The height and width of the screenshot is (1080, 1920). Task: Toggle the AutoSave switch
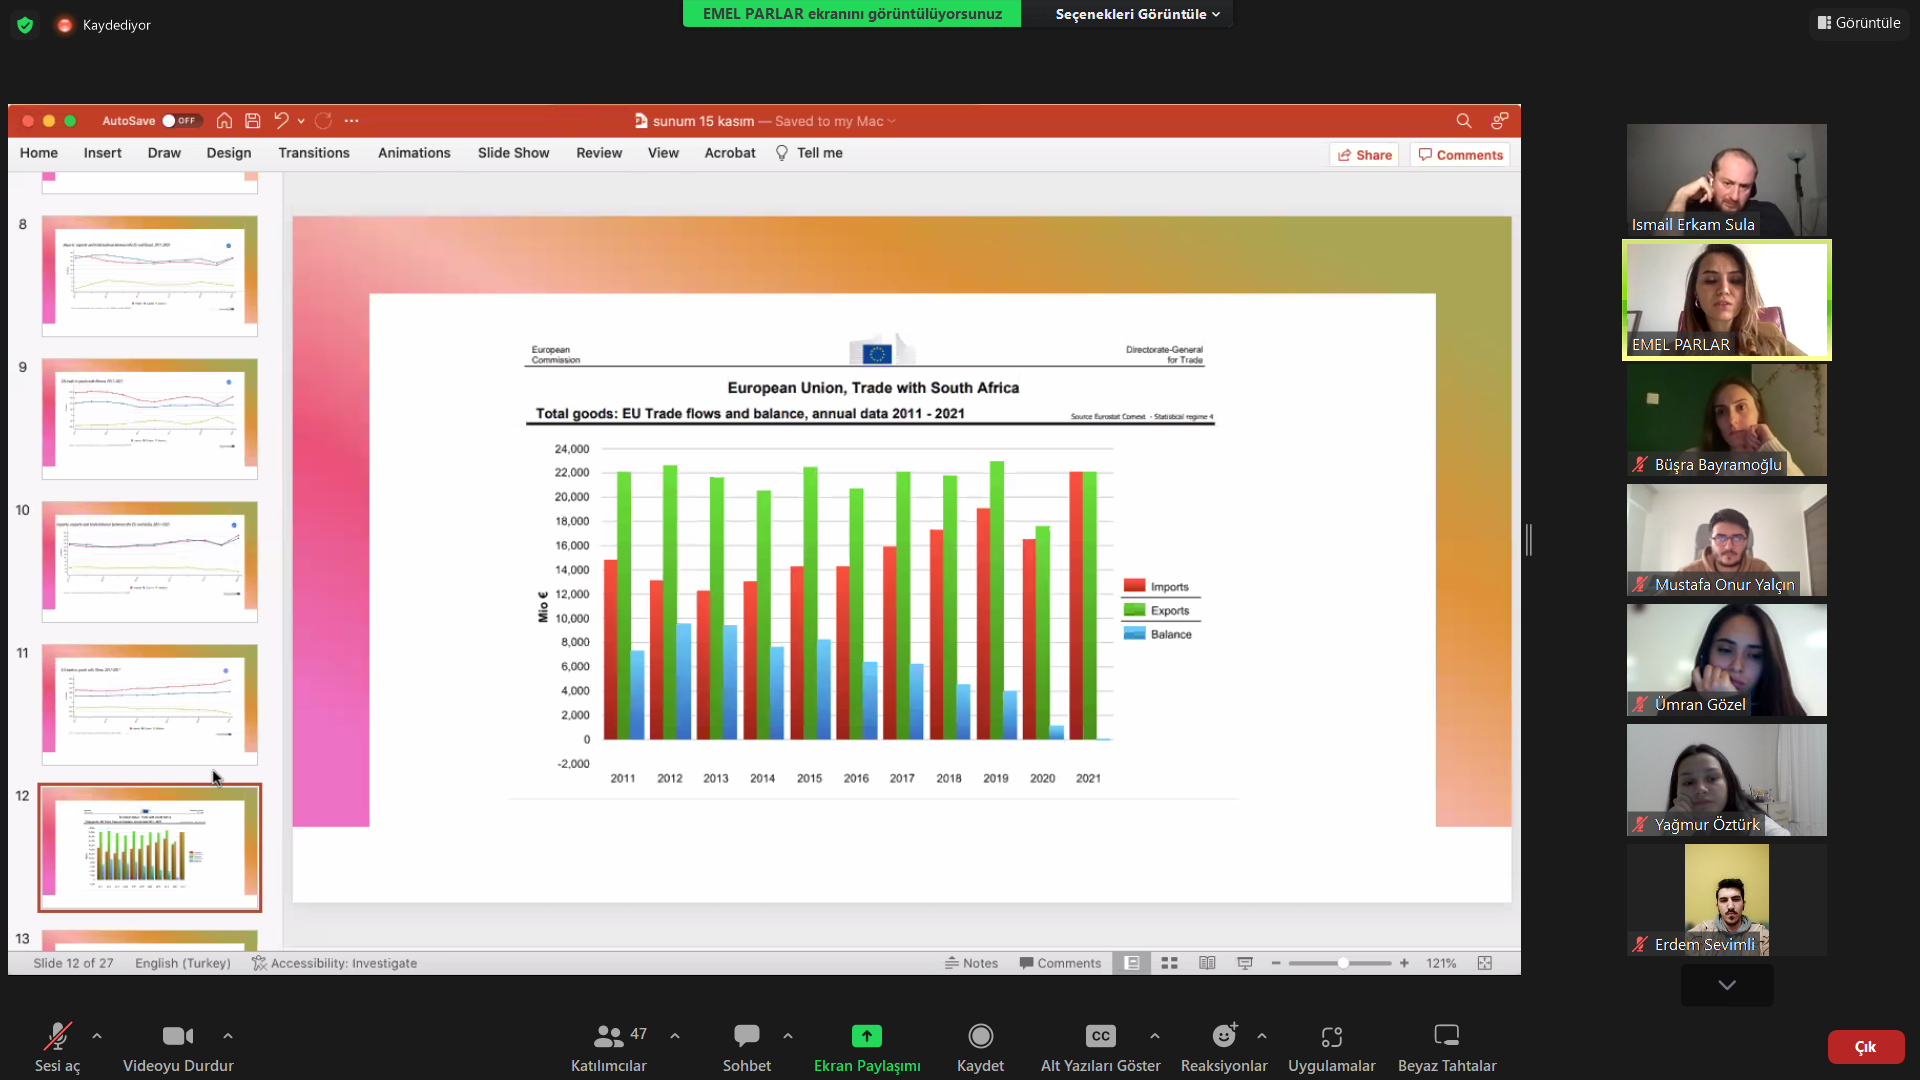pyautogui.click(x=181, y=121)
